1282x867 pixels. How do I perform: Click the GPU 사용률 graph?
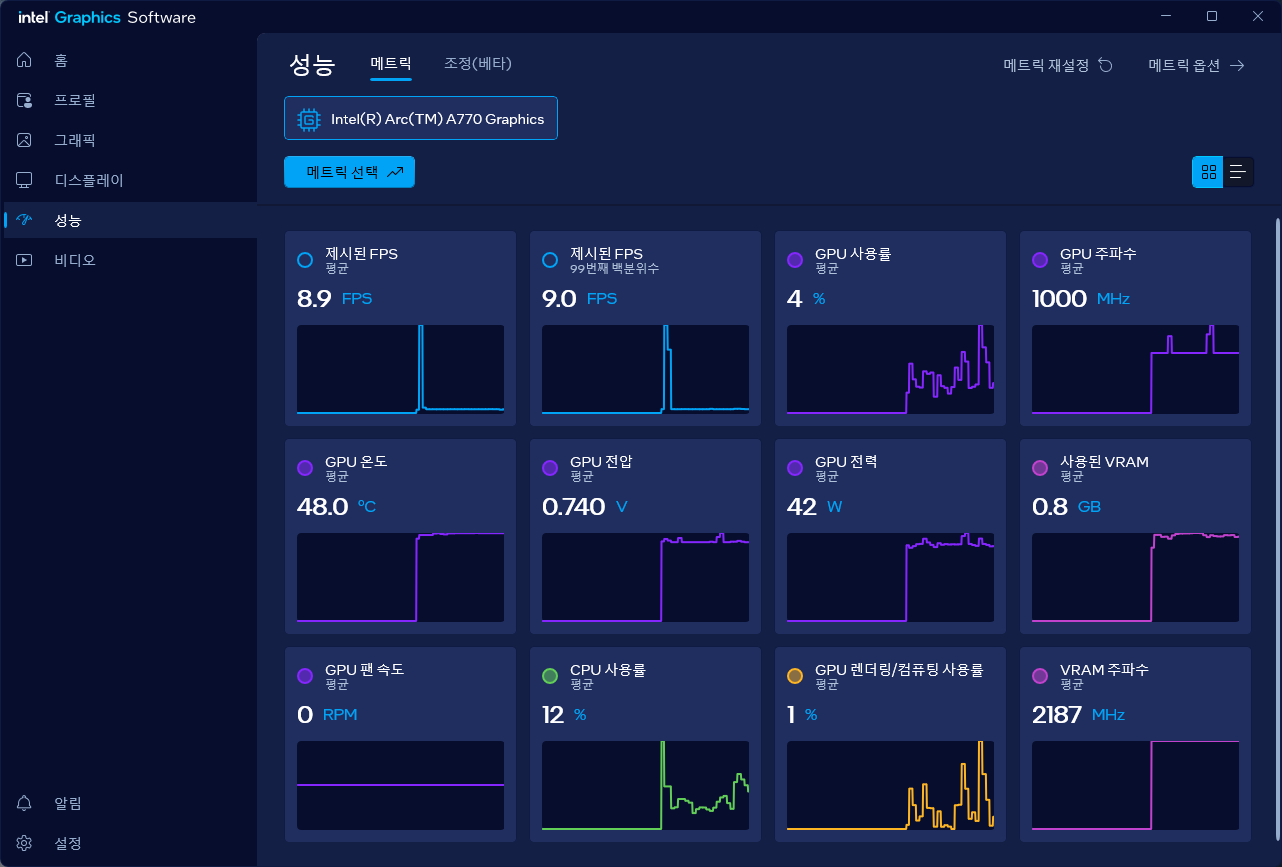(x=890, y=369)
